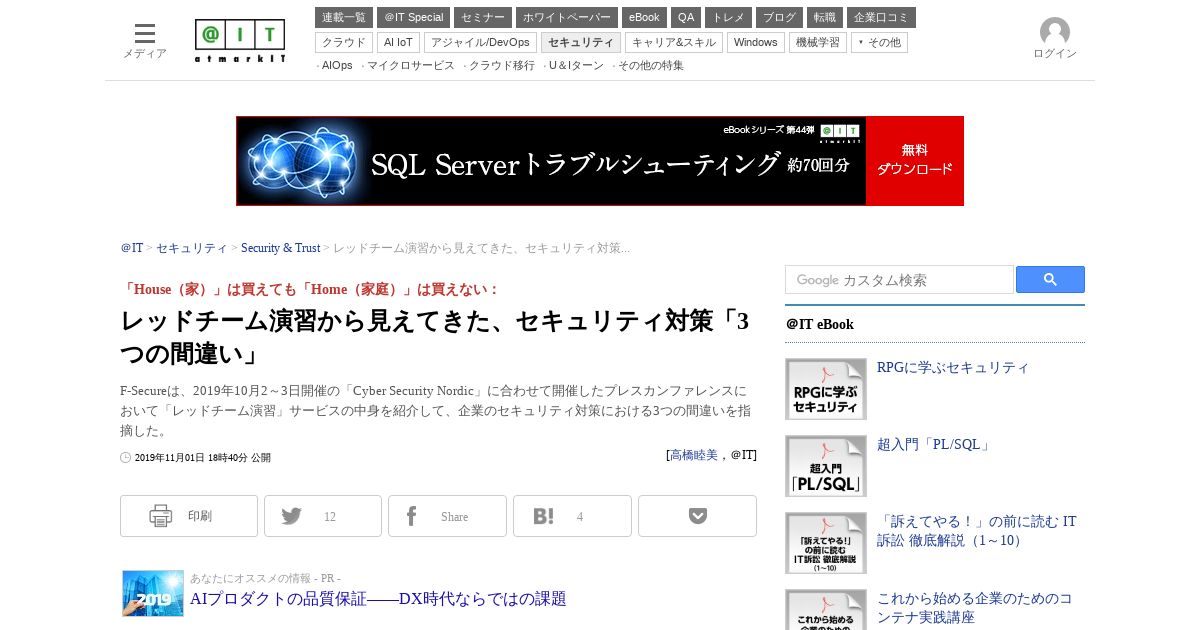
Task: Go to the @IT atmarkIT logo home
Action: pyautogui.click(x=240, y=41)
